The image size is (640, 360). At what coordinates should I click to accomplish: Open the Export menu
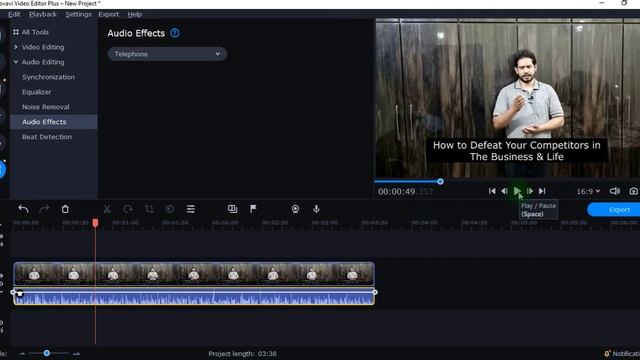point(109,14)
